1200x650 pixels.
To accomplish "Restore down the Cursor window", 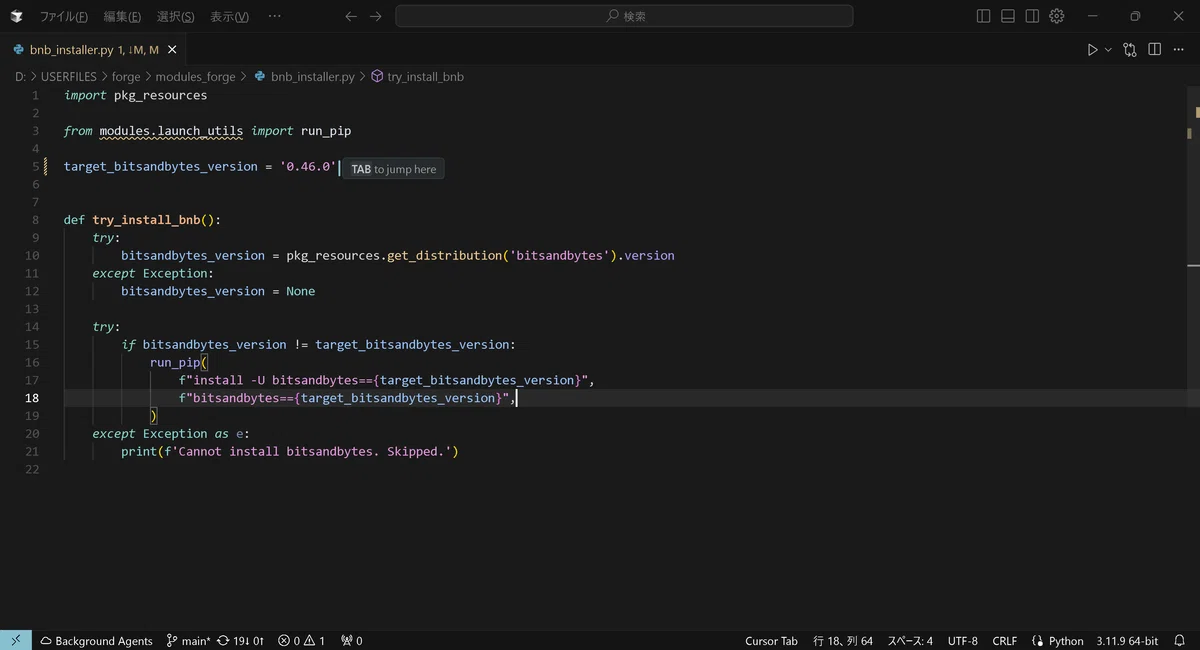I will coord(1135,16).
